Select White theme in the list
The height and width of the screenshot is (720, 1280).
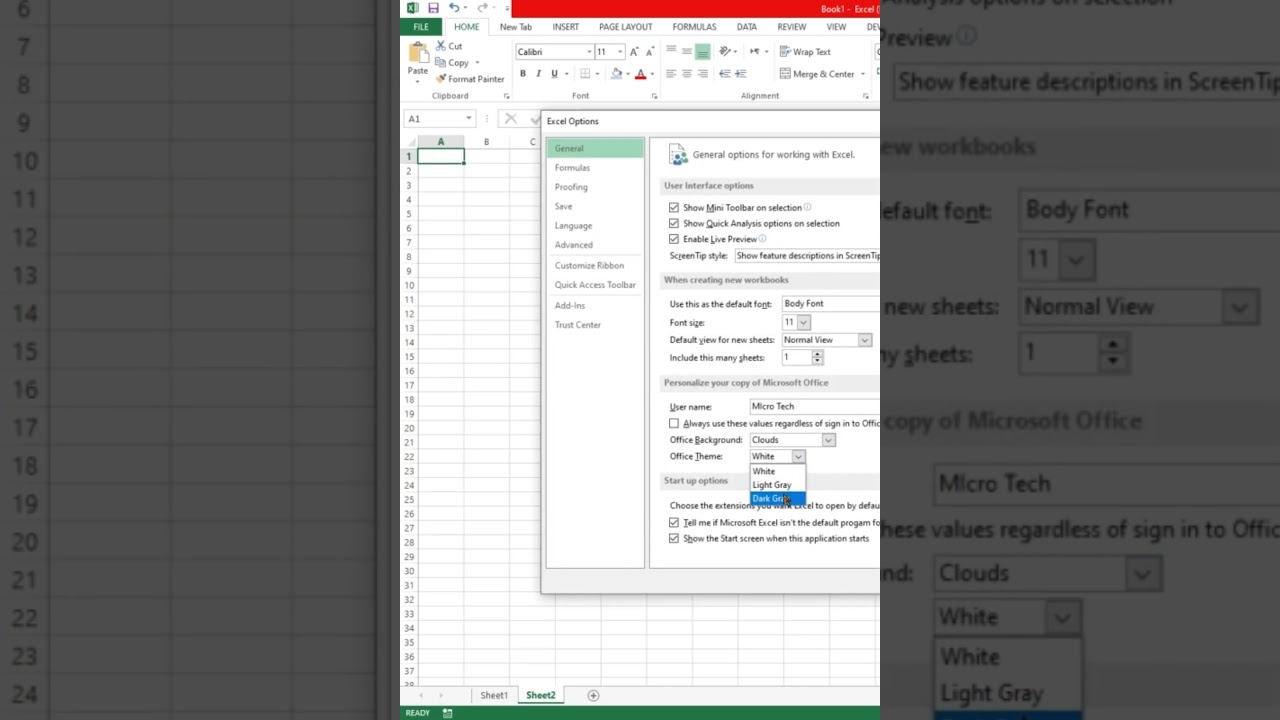click(763, 471)
